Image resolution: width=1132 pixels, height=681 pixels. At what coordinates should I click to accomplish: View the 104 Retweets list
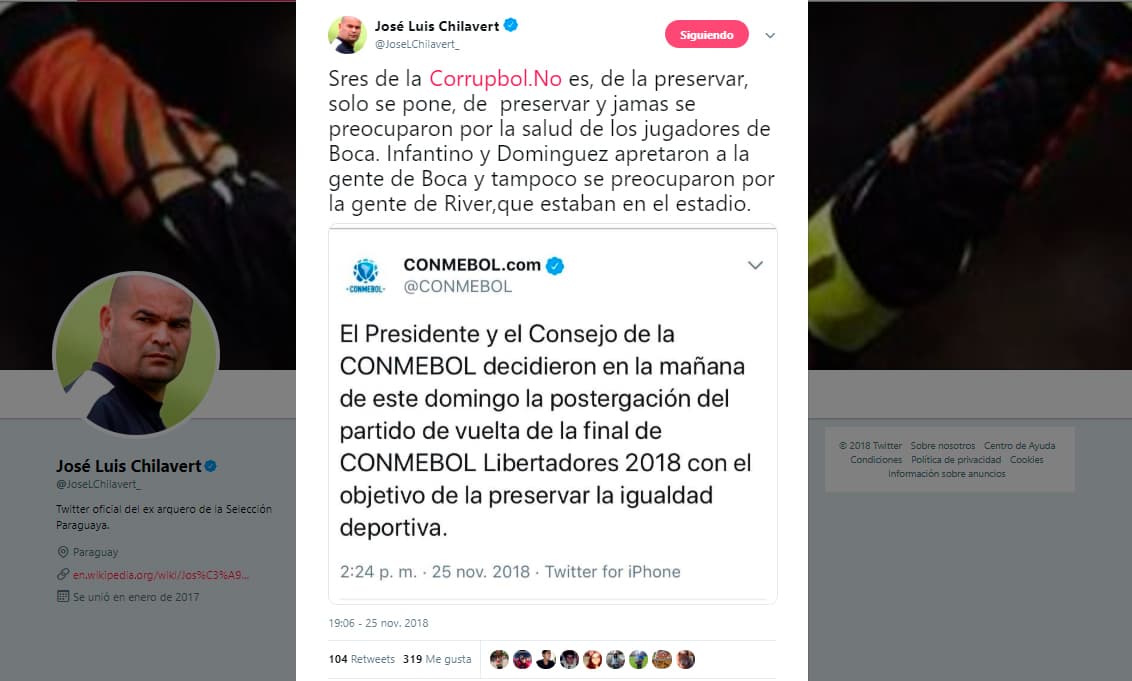[x=362, y=659]
